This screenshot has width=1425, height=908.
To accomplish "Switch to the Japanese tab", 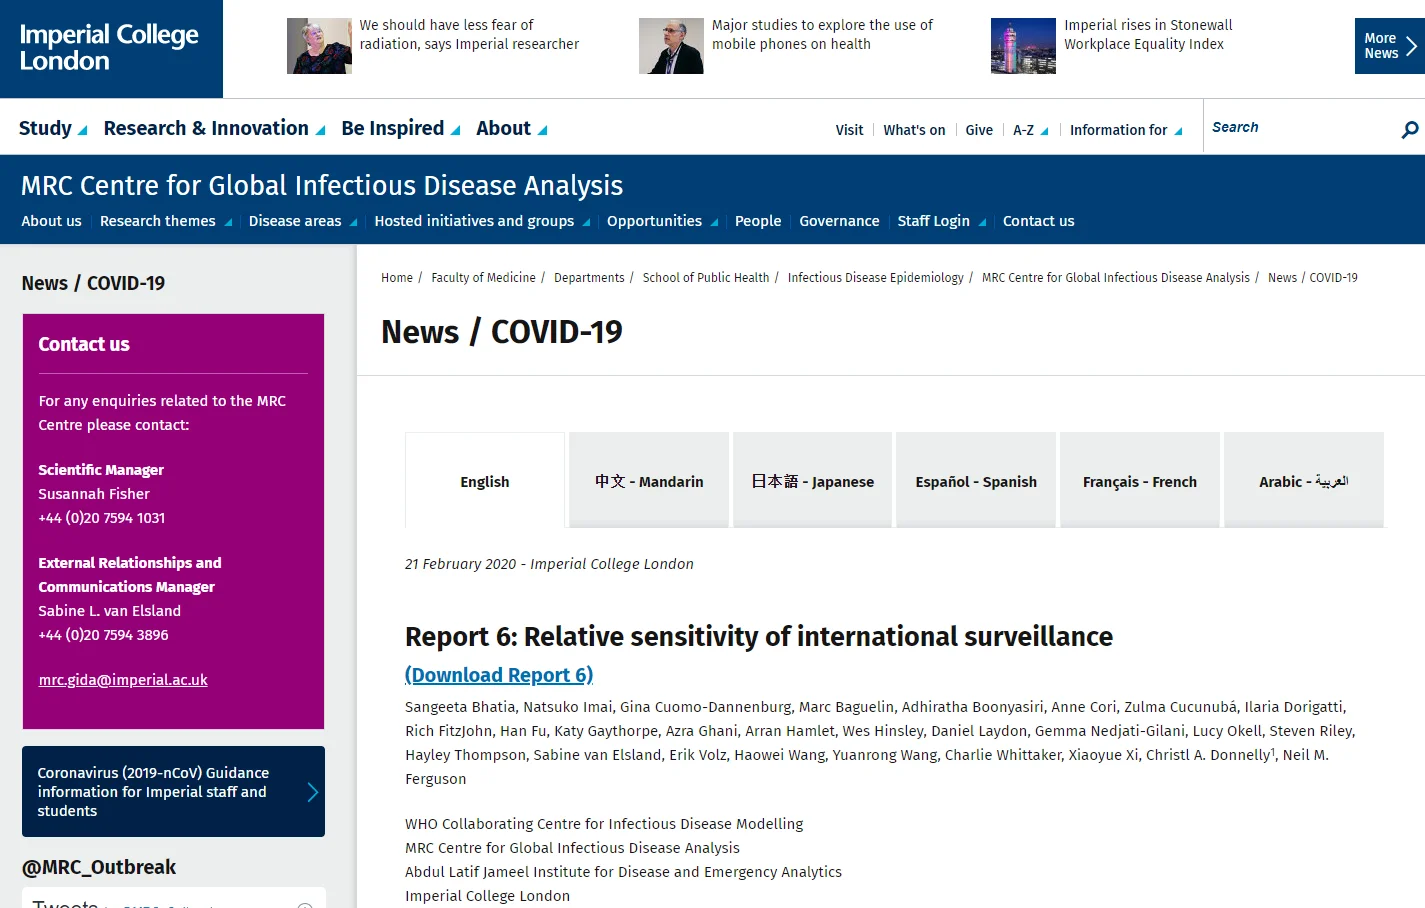I will pos(812,480).
